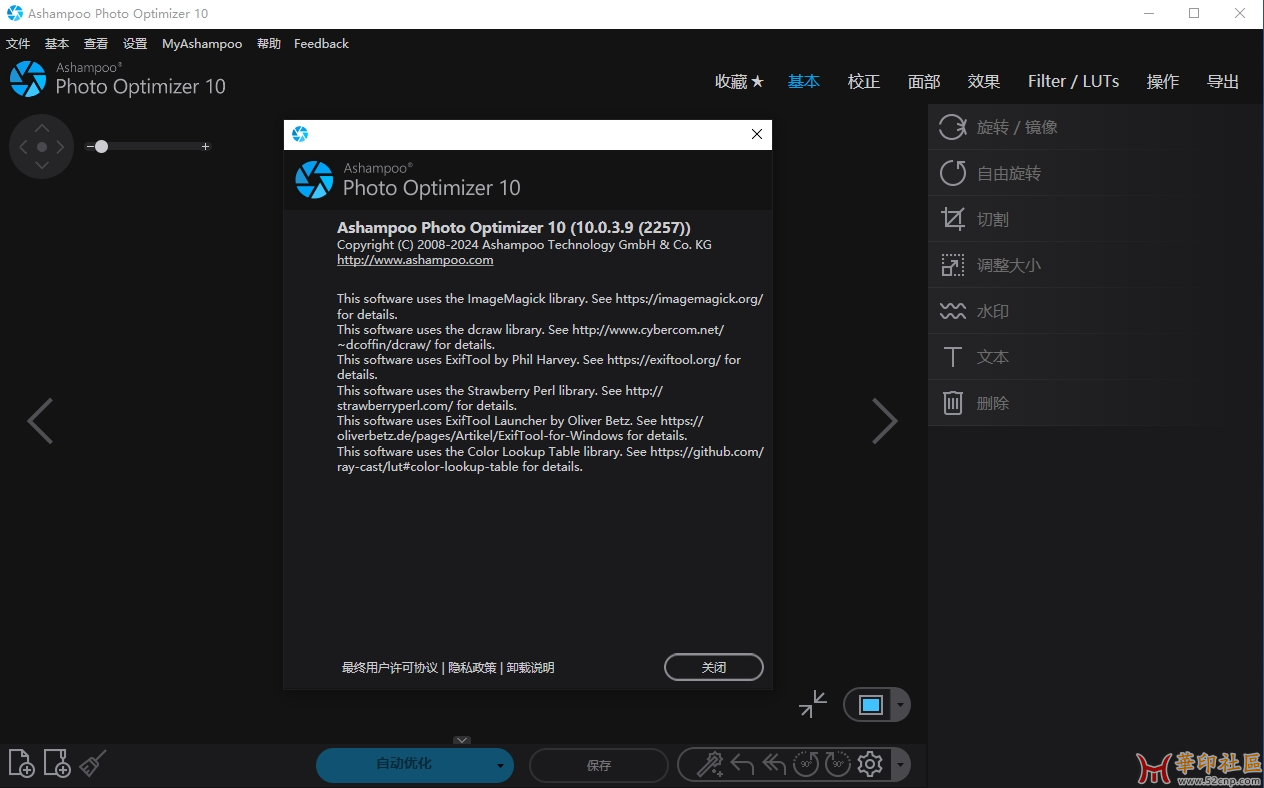The width and height of the screenshot is (1264, 788).
Task: Switch to the 收藏 ★ favorites tab
Action: (x=739, y=82)
